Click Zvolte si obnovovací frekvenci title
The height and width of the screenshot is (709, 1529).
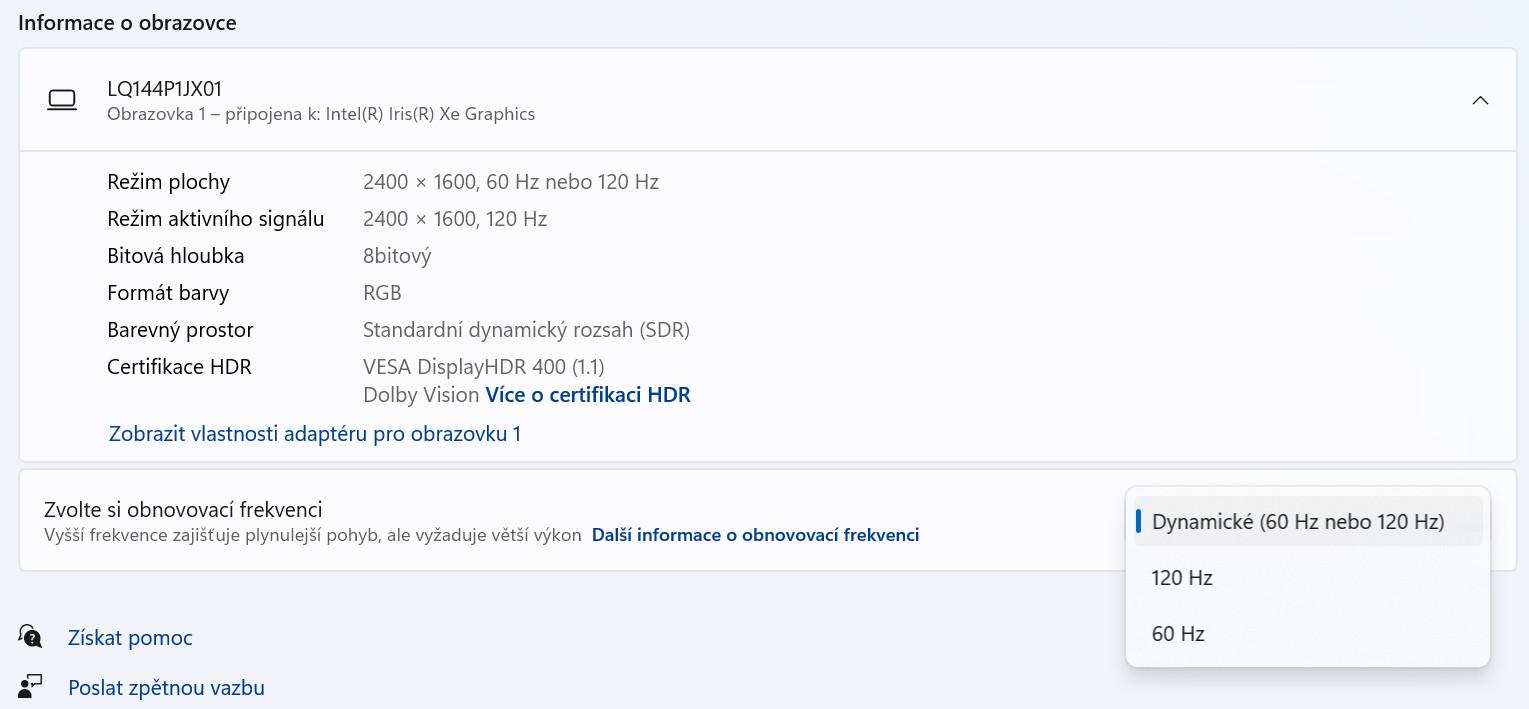[x=183, y=510]
